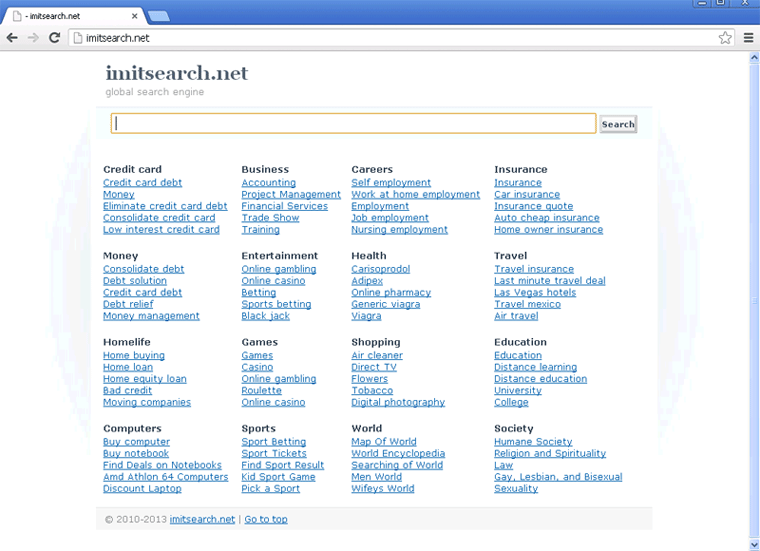Image resolution: width=760 pixels, height=551 pixels.
Task: Click the page icon in the address bar
Action: point(77,38)
